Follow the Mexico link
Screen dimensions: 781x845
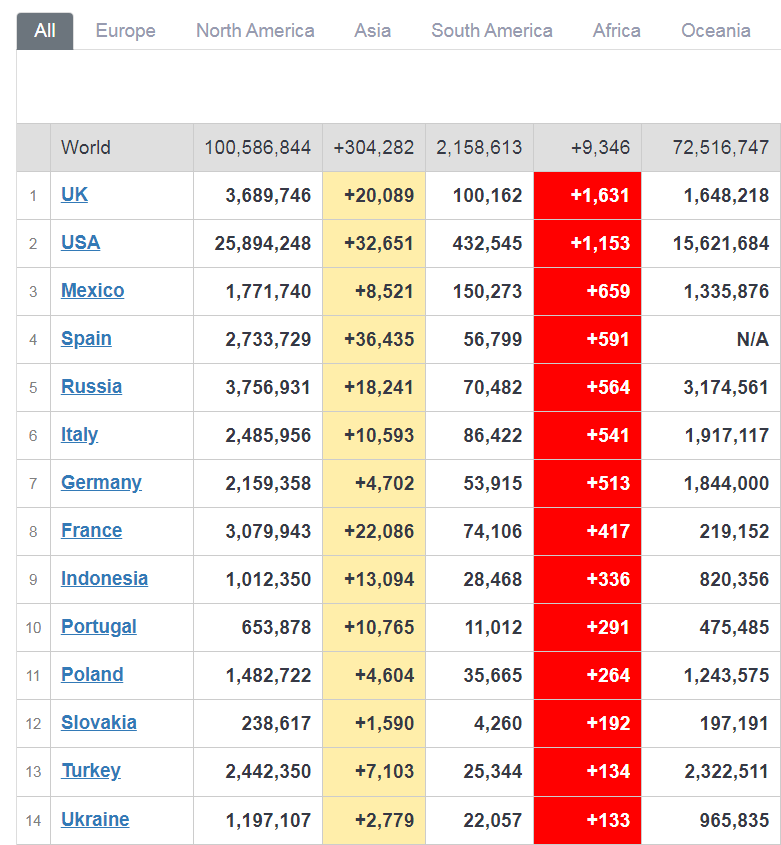[x=92, y=291]
